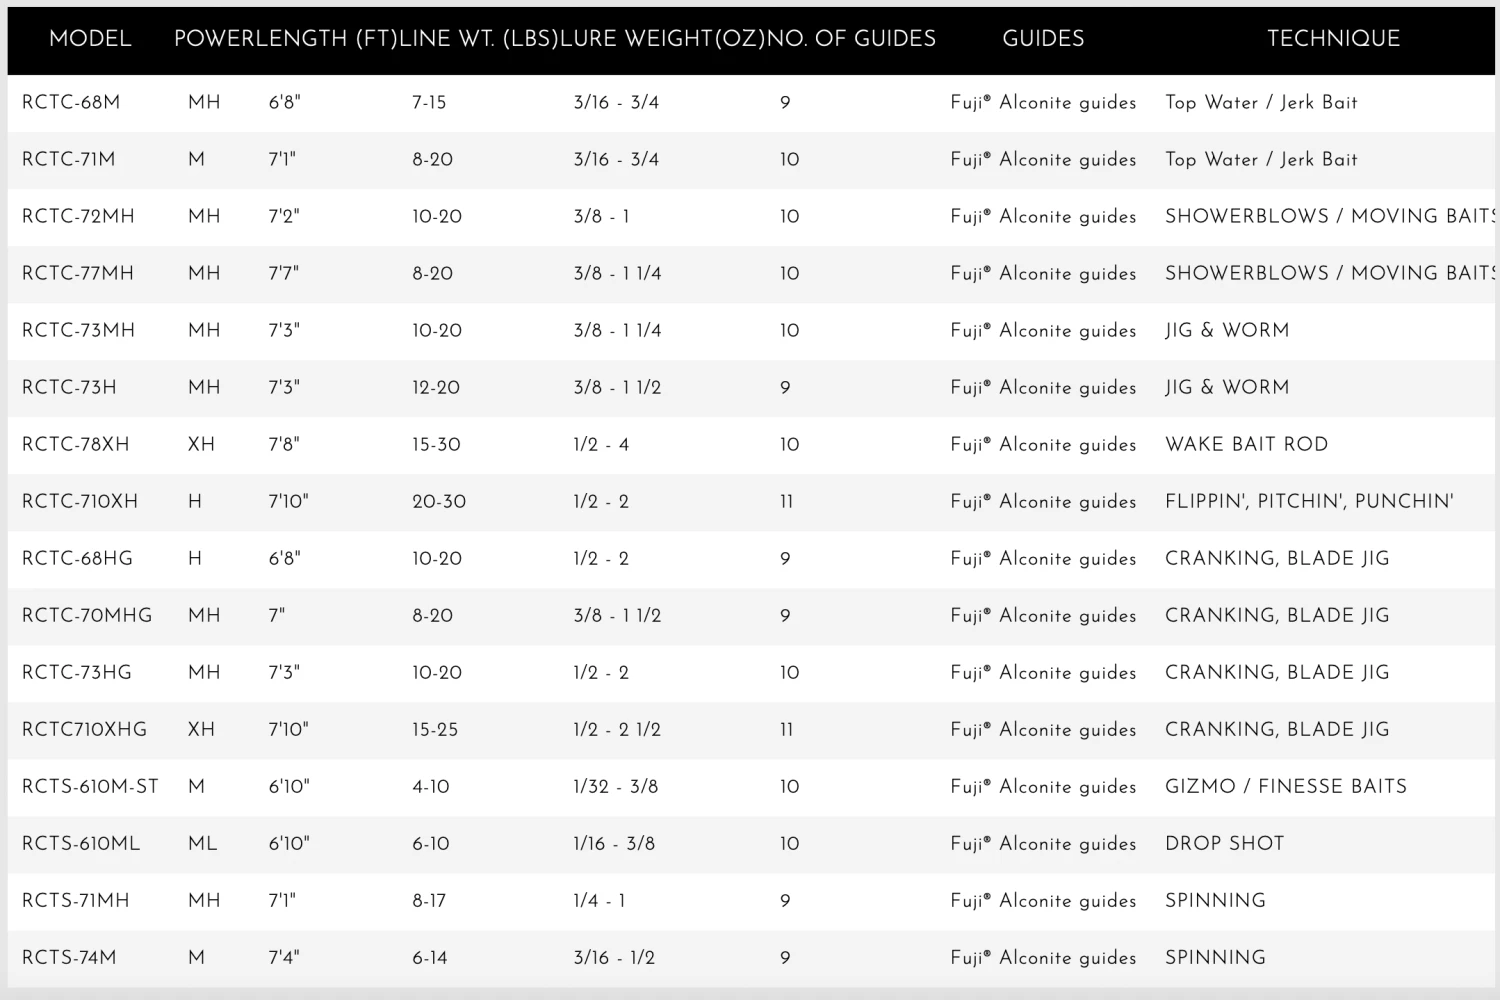Image resolution: width=1500 pixels, height=1000 pixels.
Task: Select the RCTC-710XH model entry
Action: click(x=80, y=501)
